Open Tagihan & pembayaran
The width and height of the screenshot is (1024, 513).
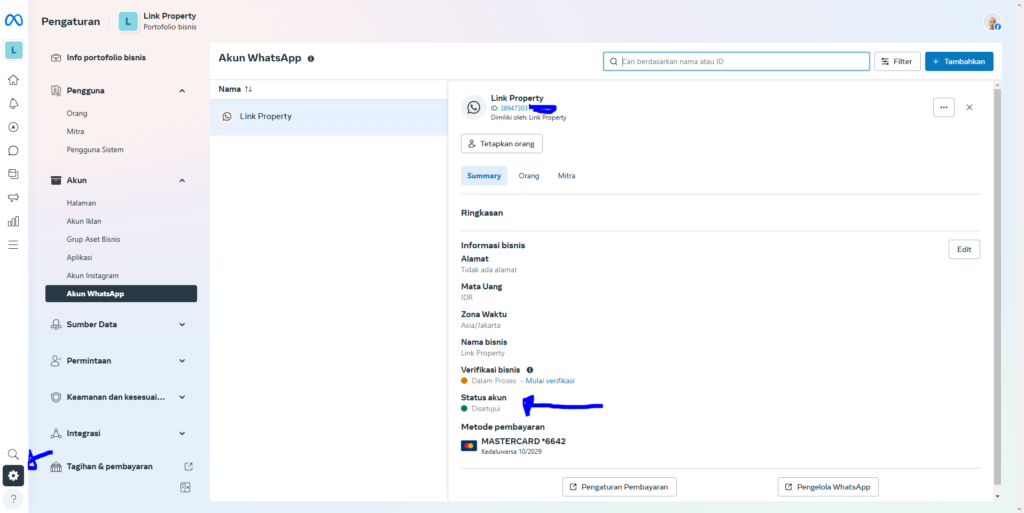click(110, 467)
